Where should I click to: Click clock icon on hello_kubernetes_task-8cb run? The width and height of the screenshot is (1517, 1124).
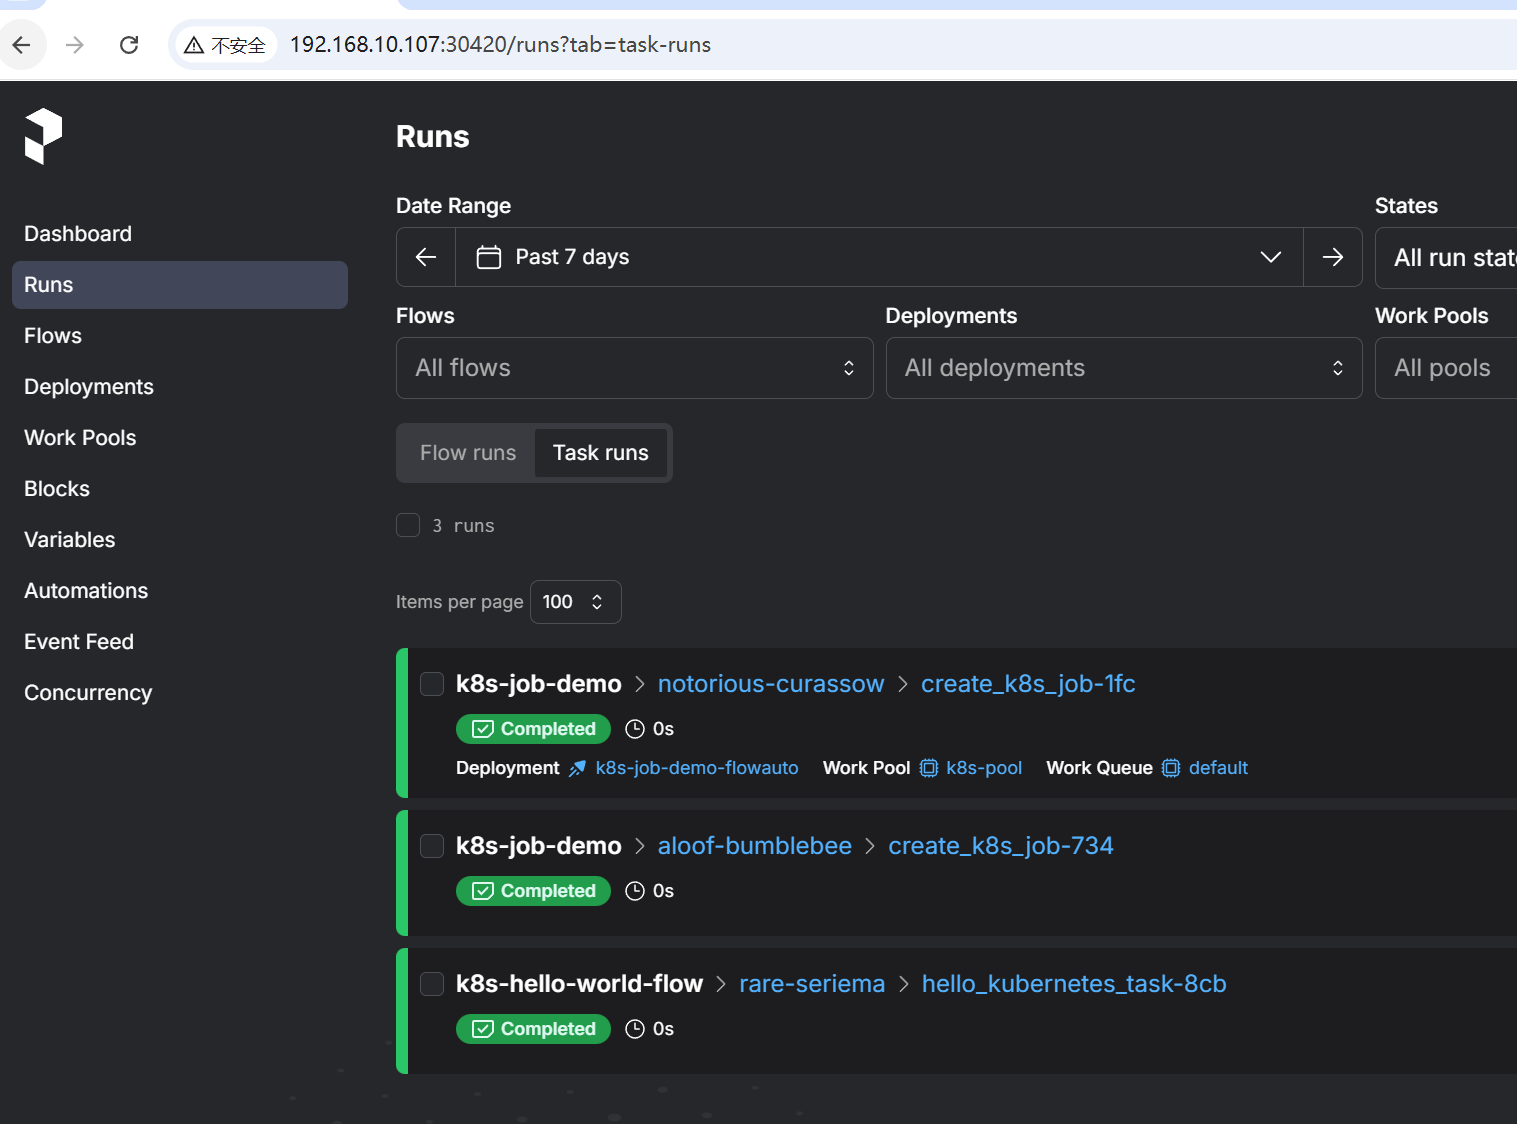pos(635,1029)
